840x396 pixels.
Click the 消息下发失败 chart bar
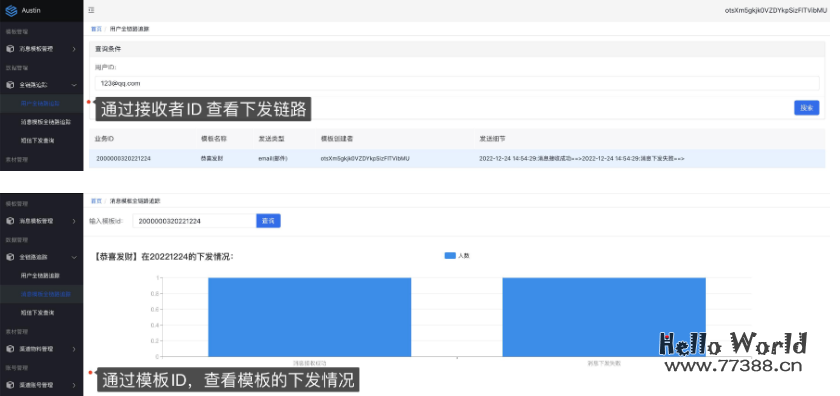pyautogui.click(x=604, y=317)
